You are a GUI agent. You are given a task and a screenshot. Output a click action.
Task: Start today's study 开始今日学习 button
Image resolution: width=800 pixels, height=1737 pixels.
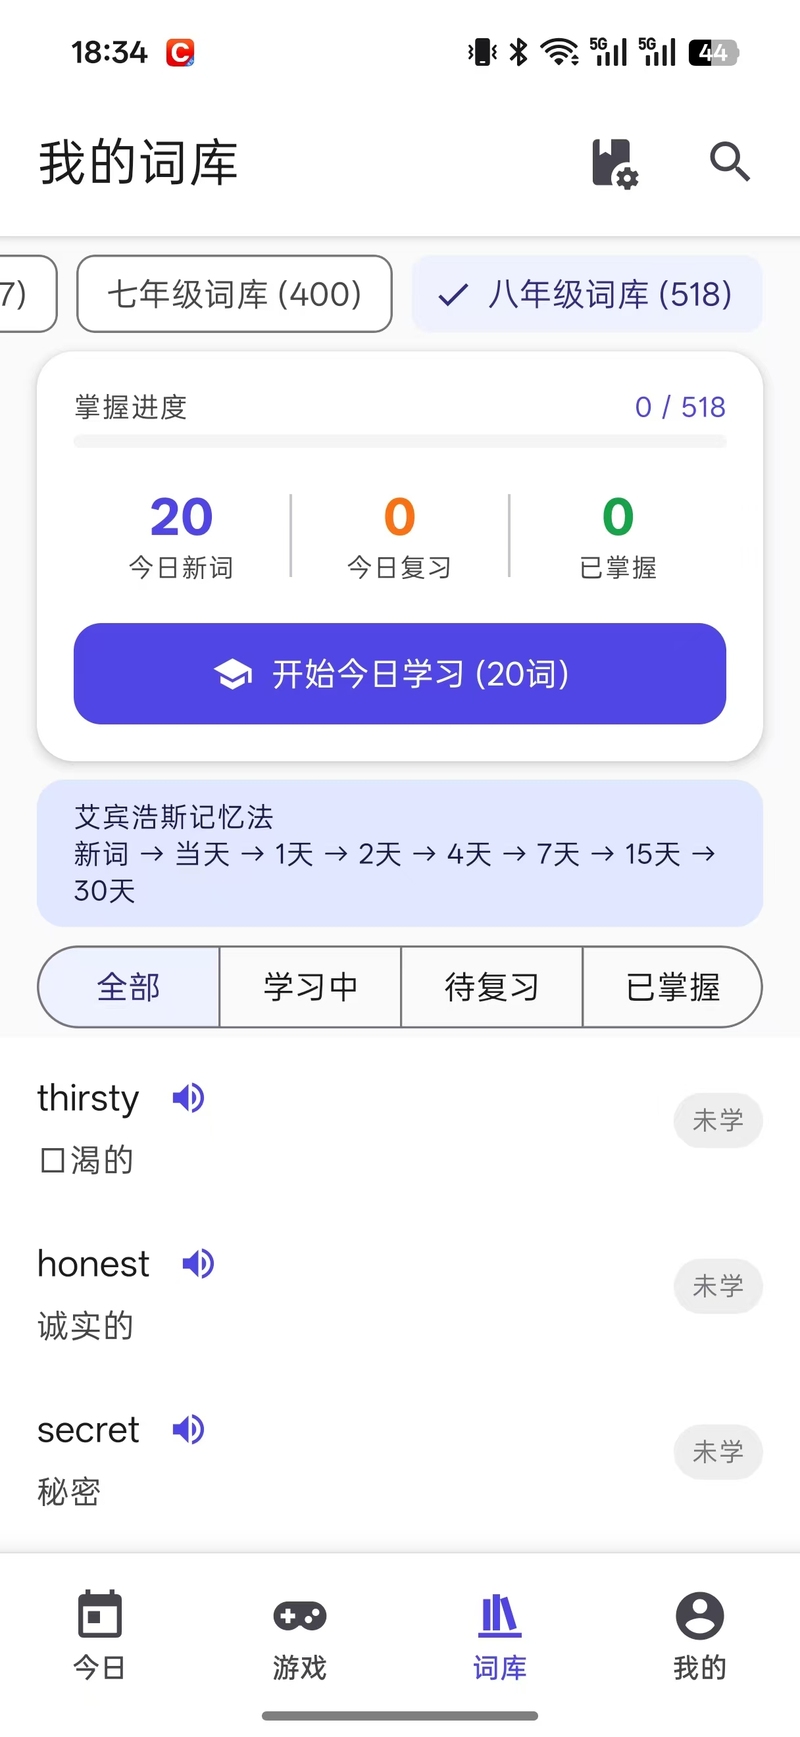(x=400, y=674)
